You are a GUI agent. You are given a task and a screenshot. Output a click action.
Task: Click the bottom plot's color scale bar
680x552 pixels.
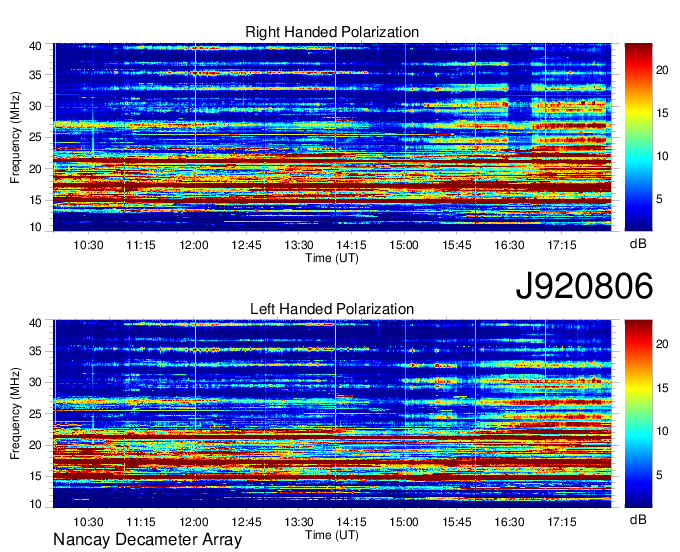[638, 414]
